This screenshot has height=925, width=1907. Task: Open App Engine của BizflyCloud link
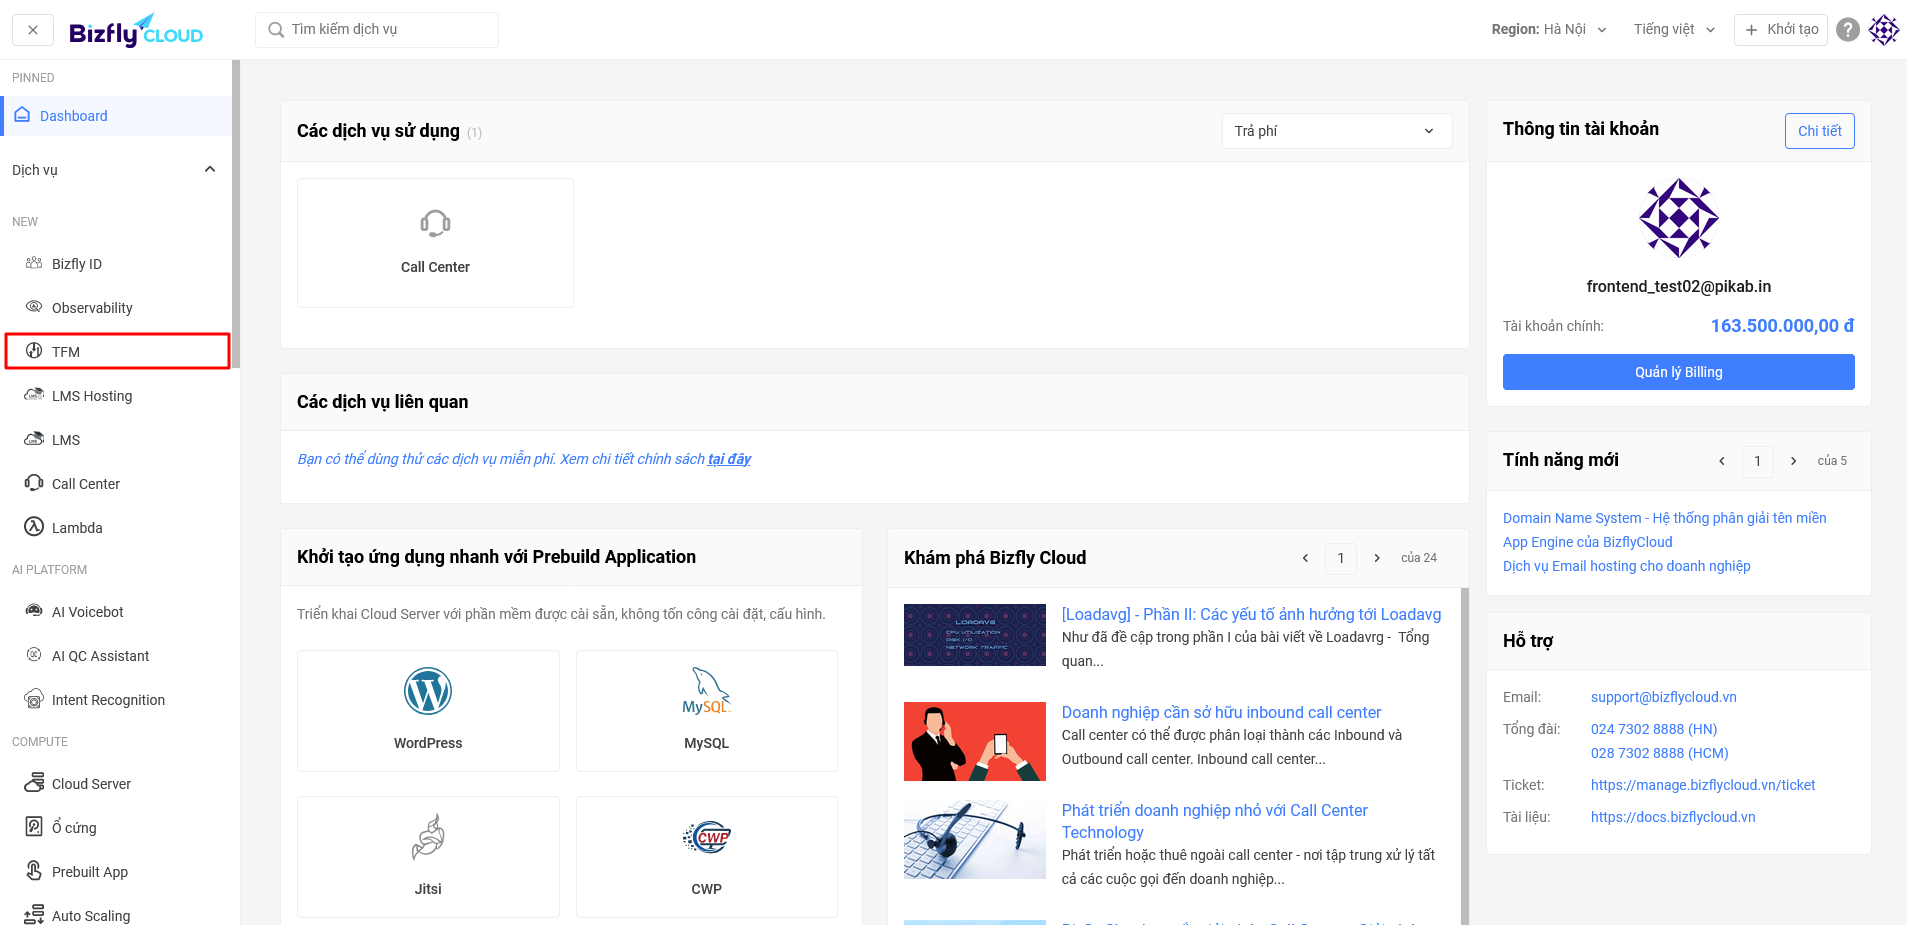click(1587, 542)
